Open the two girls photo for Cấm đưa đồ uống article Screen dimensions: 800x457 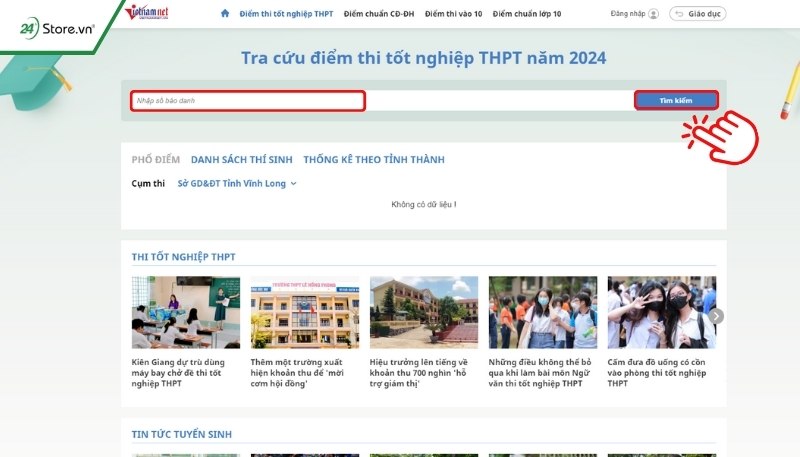pos(662,313)
